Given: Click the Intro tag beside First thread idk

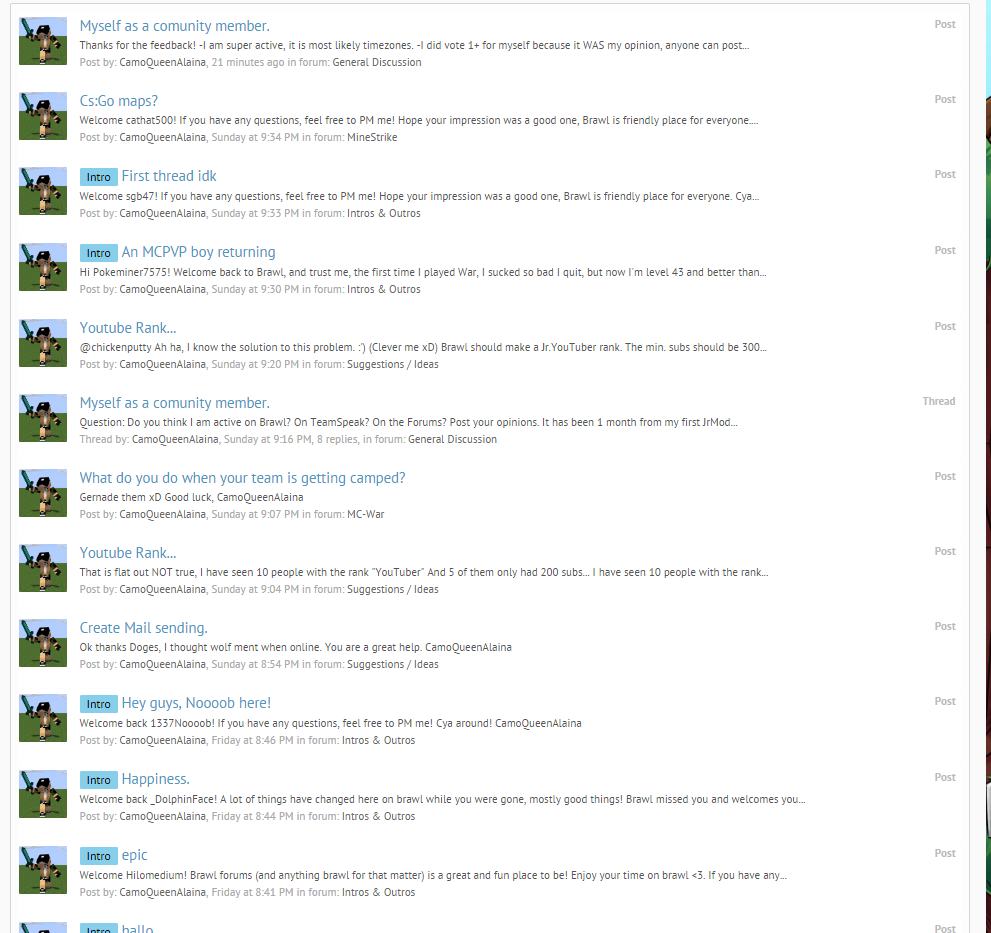Looking at the screenshot, I should pyautogui.click(x=99, y=177).
